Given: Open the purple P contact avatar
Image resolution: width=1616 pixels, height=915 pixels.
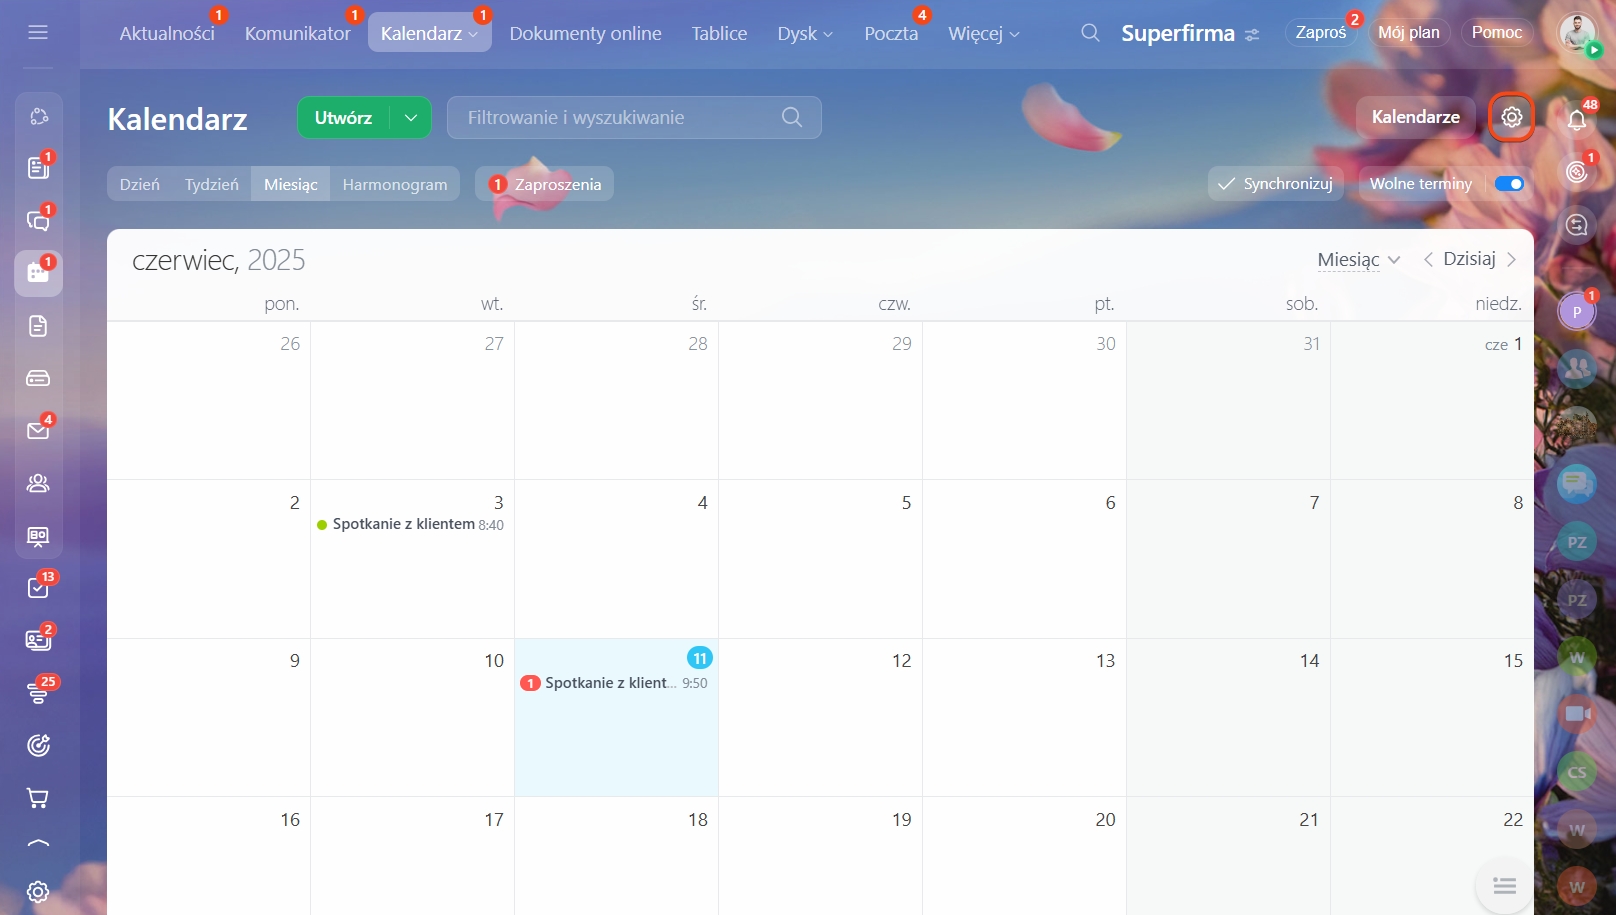Looking at the screenshot, I should point(1577,311).
